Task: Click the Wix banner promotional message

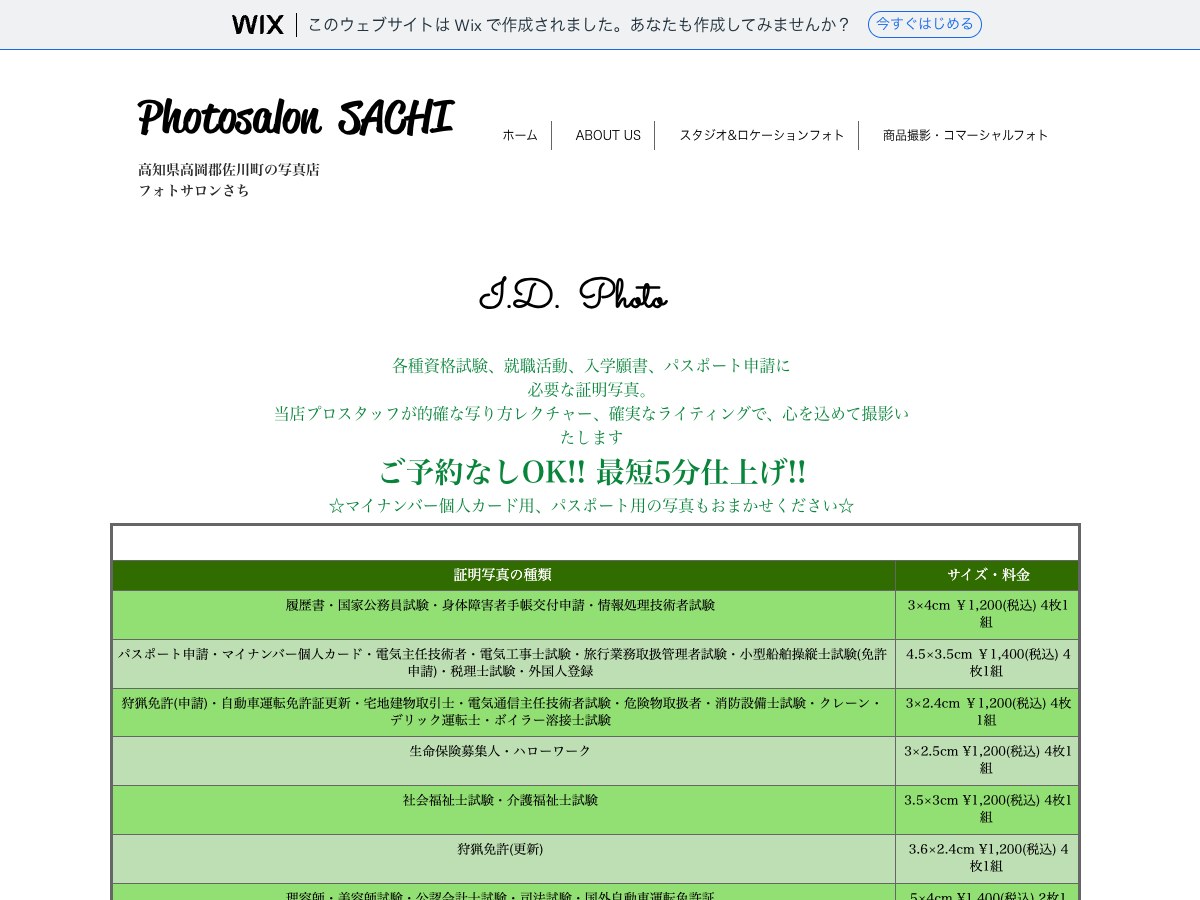Action: 579,25
